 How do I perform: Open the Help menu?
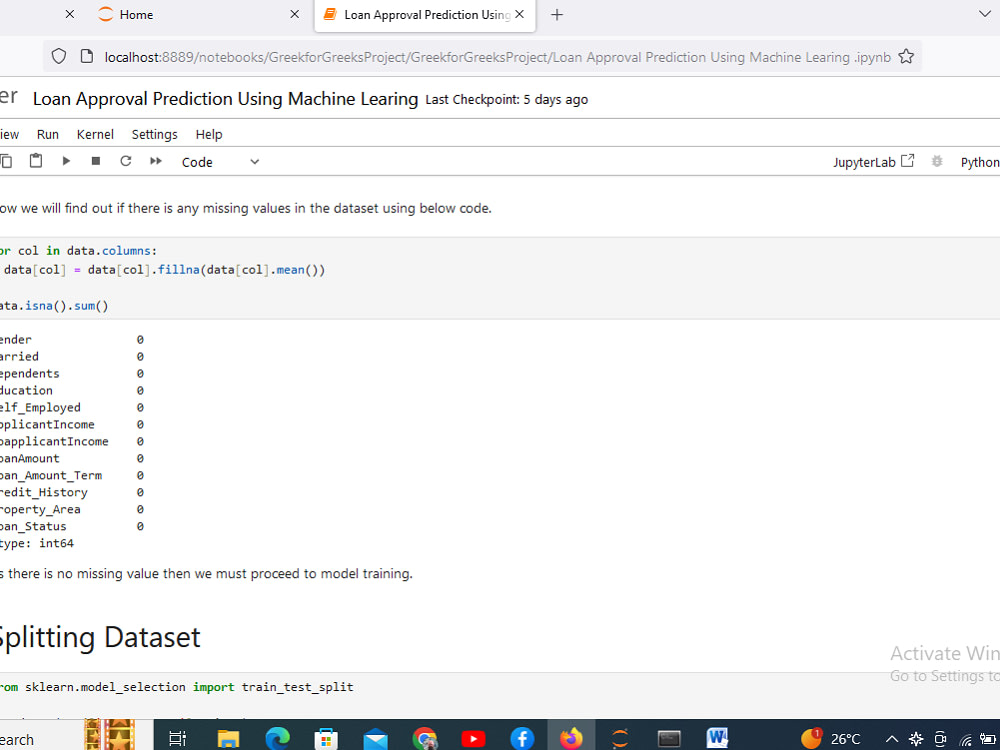click(x=209, y=135)
